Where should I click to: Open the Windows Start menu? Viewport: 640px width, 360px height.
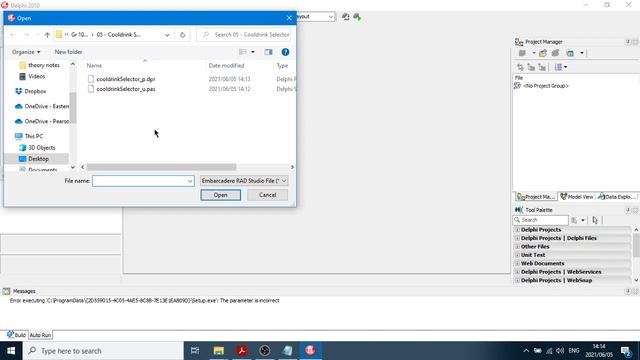tap(11, 351)
